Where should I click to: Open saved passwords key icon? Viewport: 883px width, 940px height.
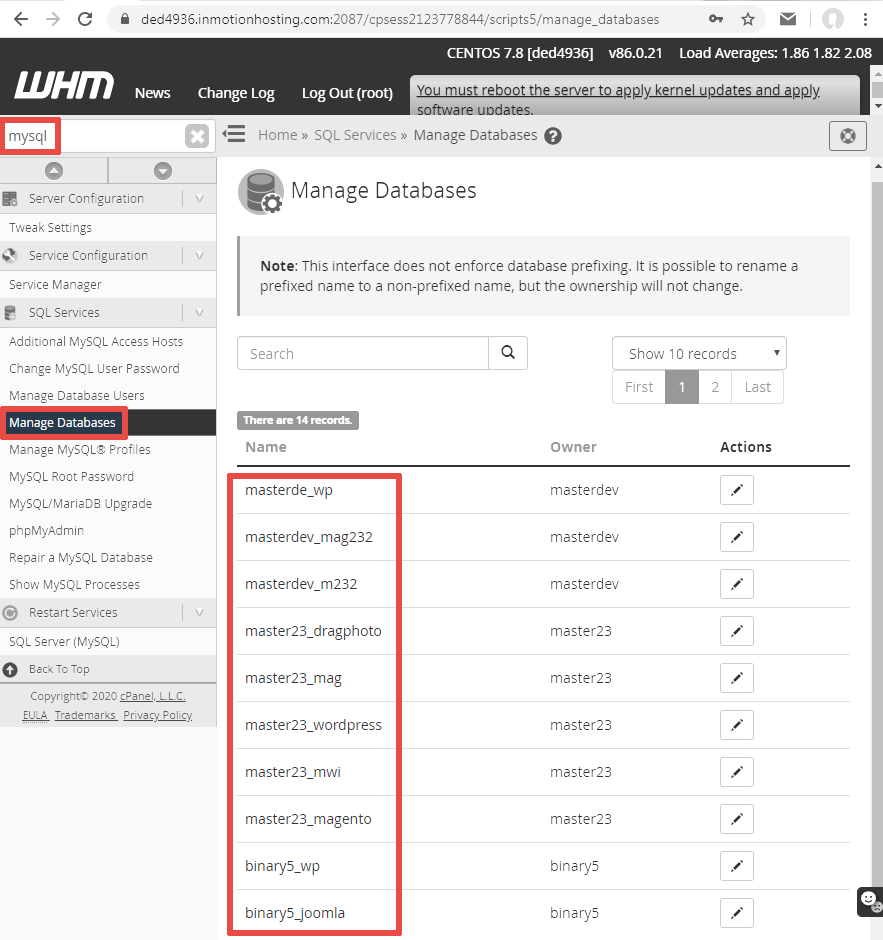716,19
